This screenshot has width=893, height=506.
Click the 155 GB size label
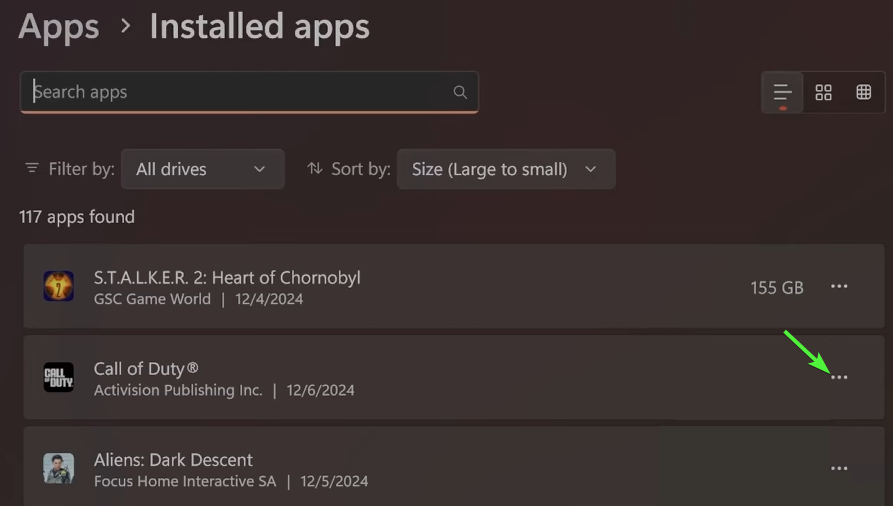777,288
